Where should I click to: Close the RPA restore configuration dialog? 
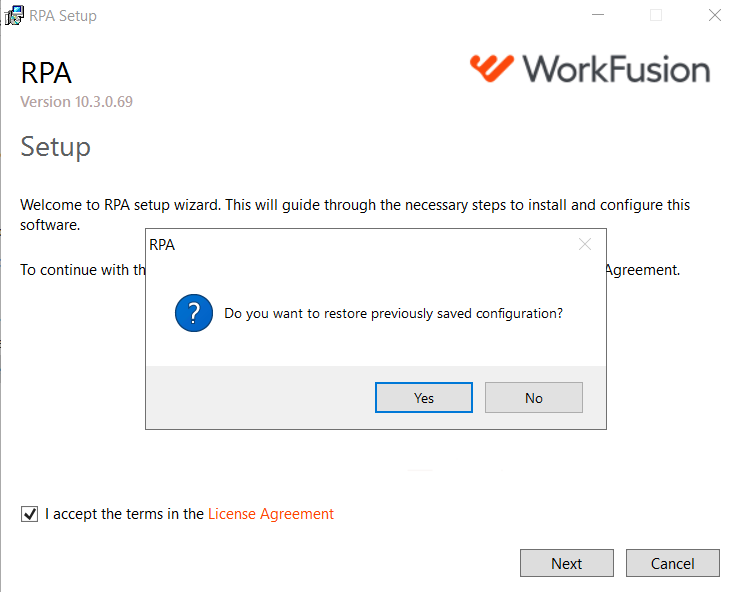click(585, 244)
